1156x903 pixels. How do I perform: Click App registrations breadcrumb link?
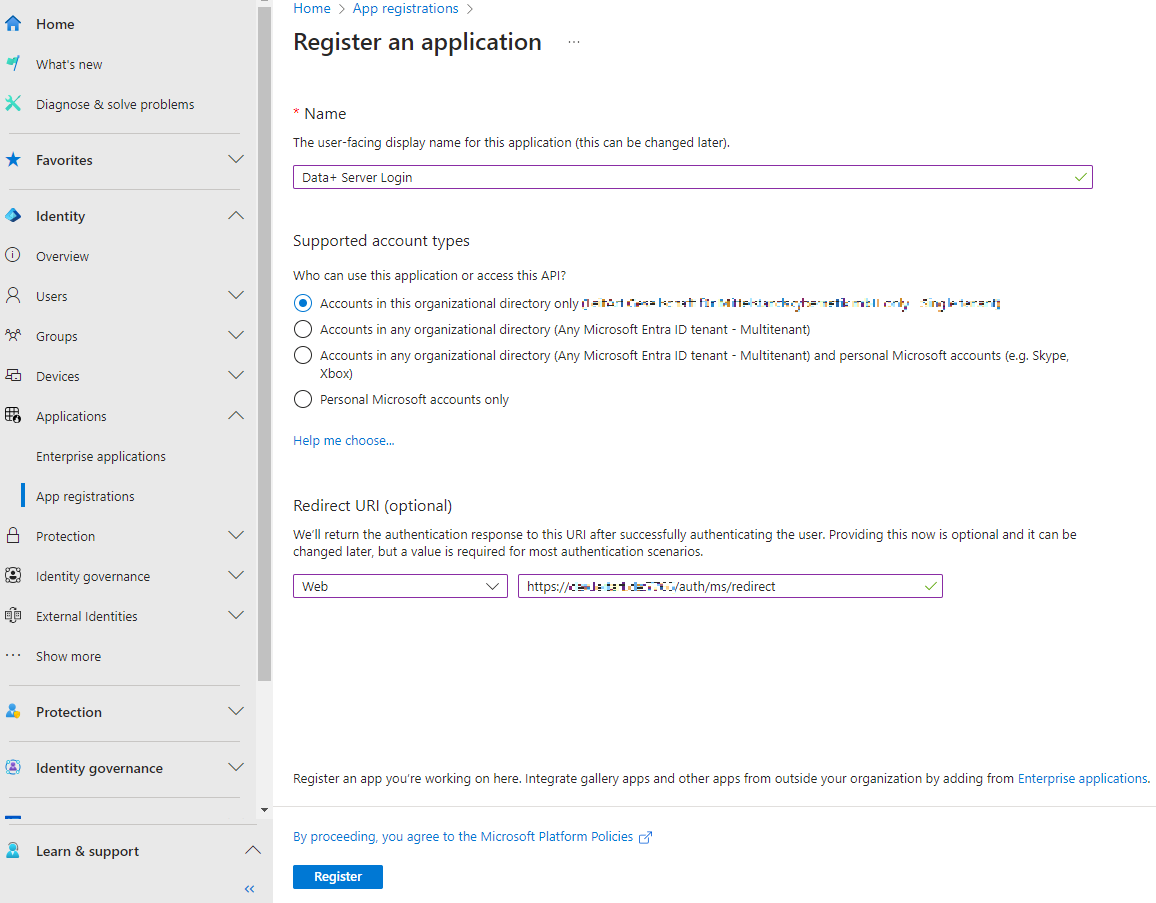click(x=405, y=8)
